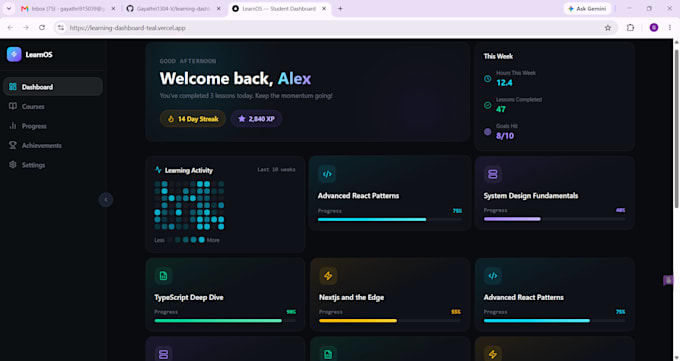Viewport: 680px width, 361px height.
Task: Open the browser extensions icon
Action: coord(630,28)
